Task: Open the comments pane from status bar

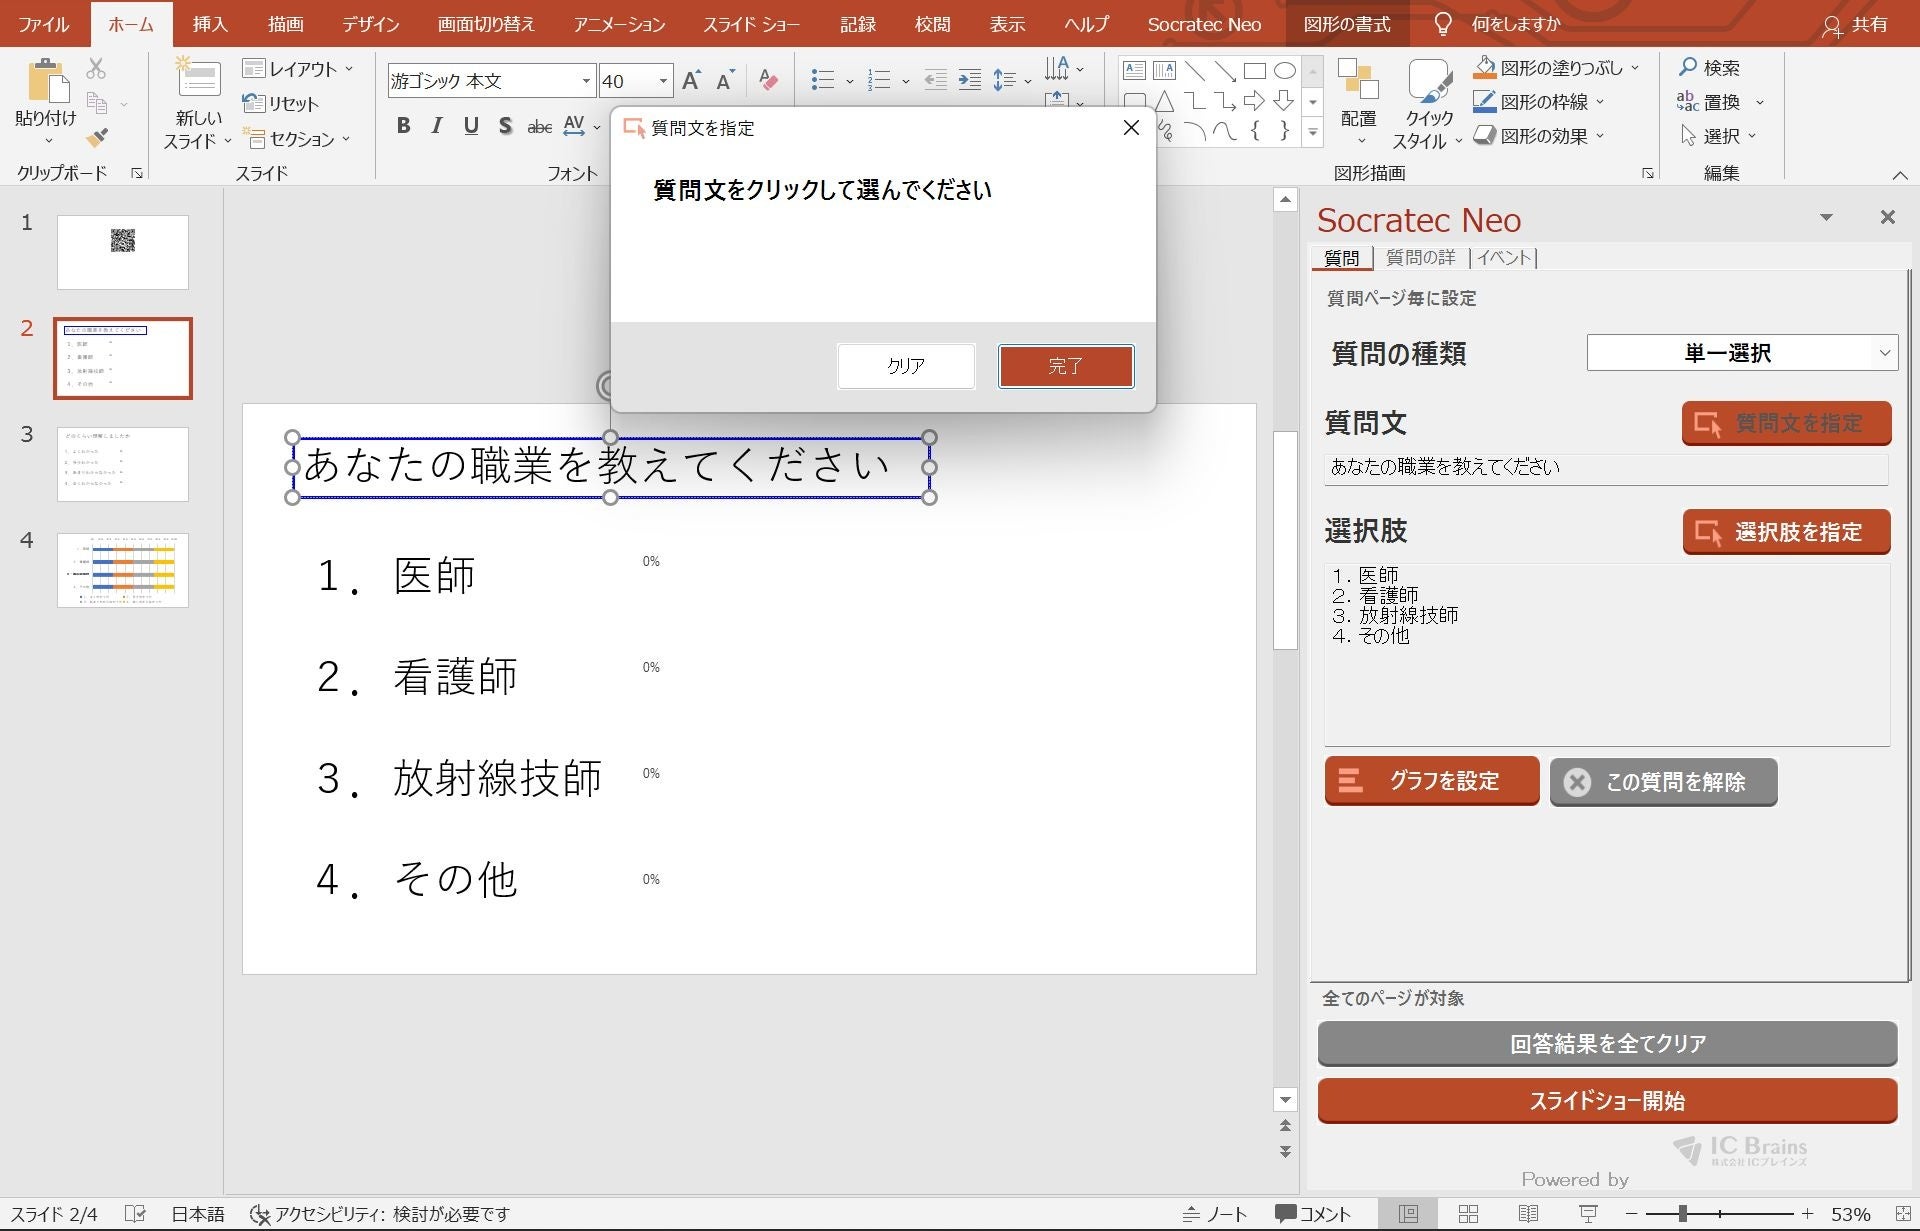Action: [x=1313, y=1214]
